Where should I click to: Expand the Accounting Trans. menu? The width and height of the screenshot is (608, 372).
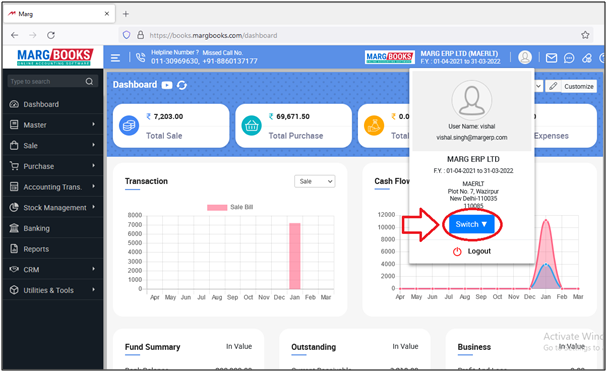tap(53, 187)
